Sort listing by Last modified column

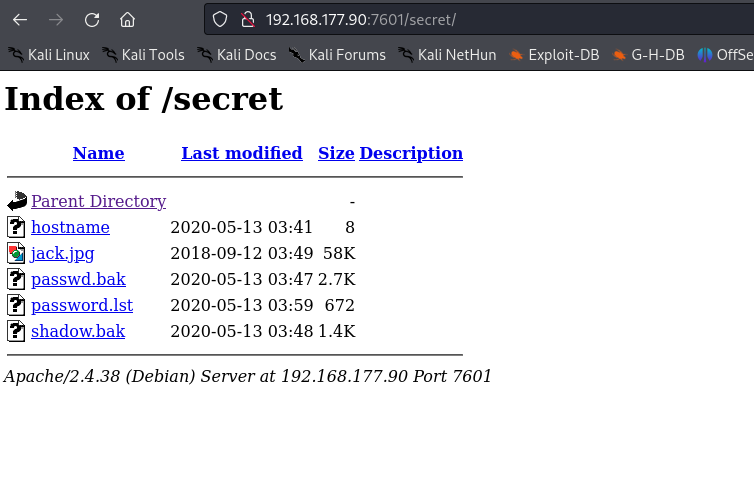click(241, 153)
